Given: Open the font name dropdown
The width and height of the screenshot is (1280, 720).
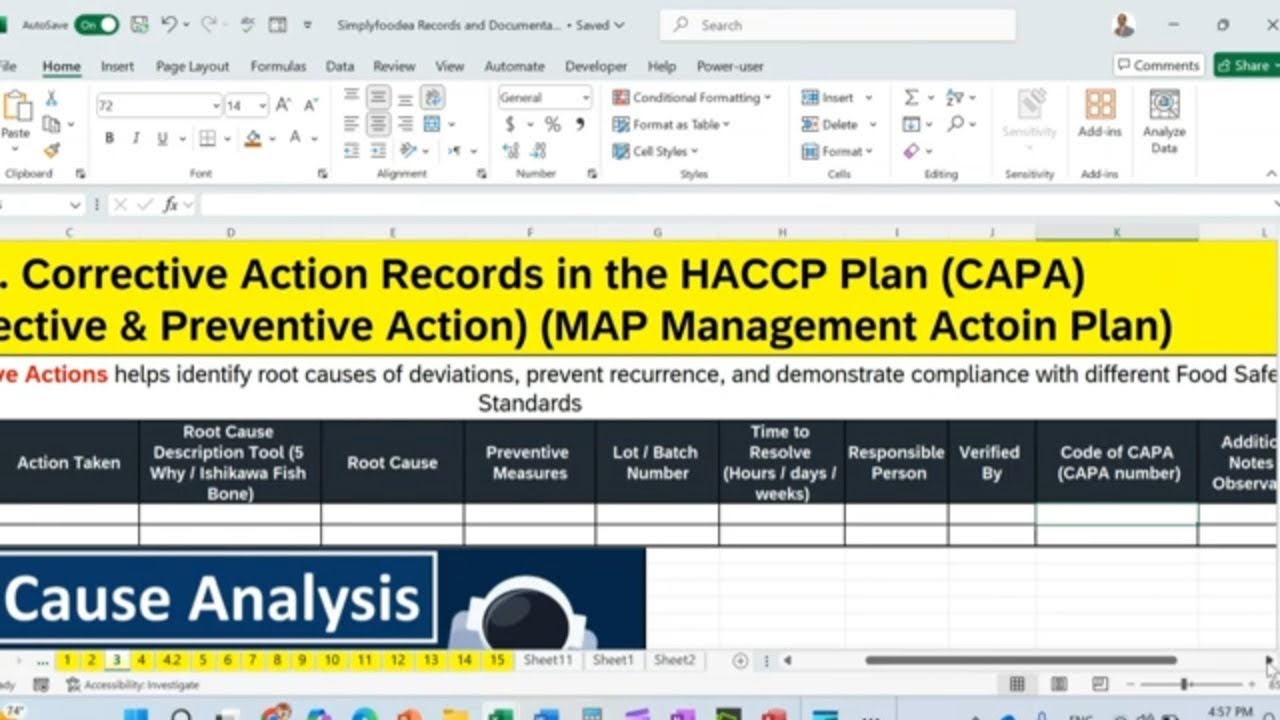Looking at the screenshot, I should click(x=216, y=105).
